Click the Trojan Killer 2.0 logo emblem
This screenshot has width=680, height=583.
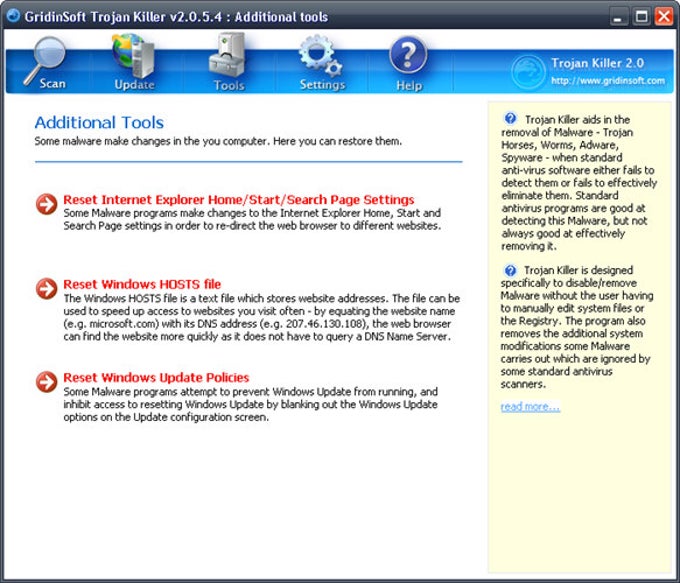pos(528,72)
